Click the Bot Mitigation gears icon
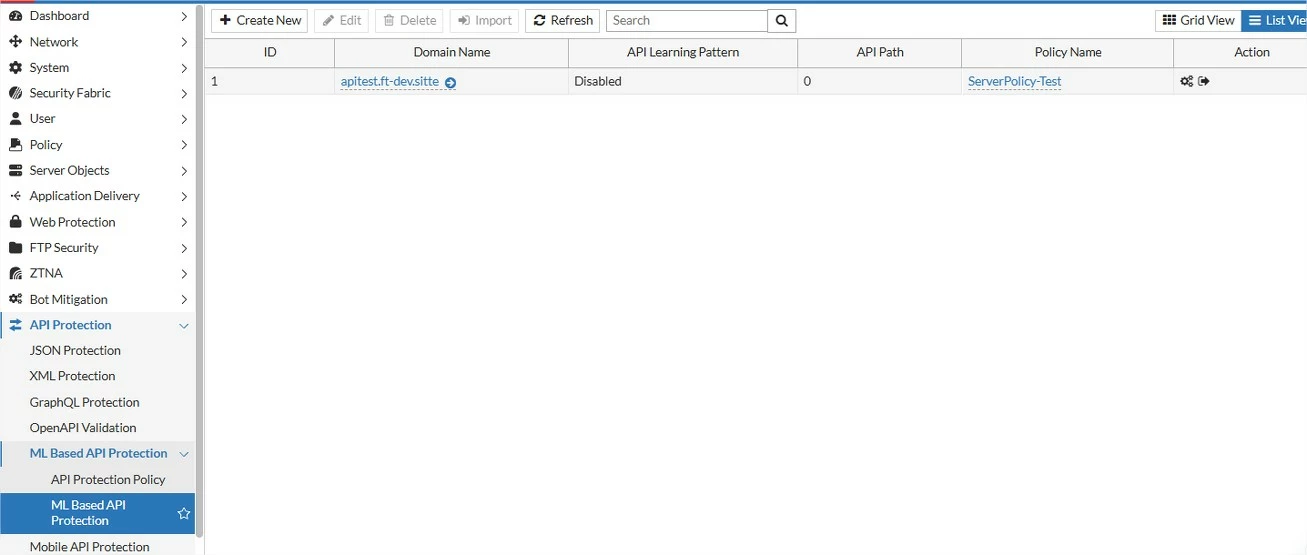This screenshot has width=1307, height=555. (15, 299)
